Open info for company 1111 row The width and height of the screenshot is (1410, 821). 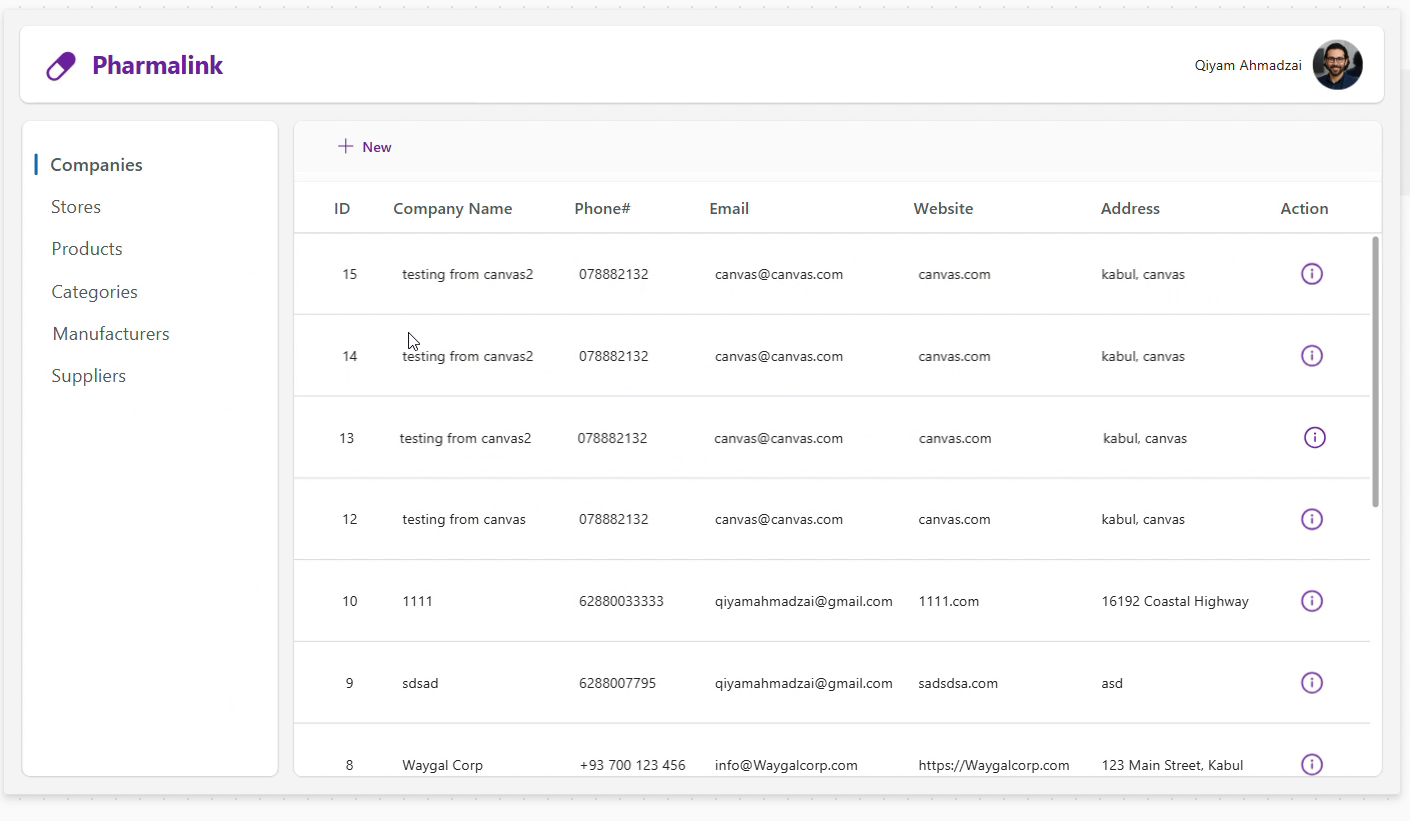1311,601
